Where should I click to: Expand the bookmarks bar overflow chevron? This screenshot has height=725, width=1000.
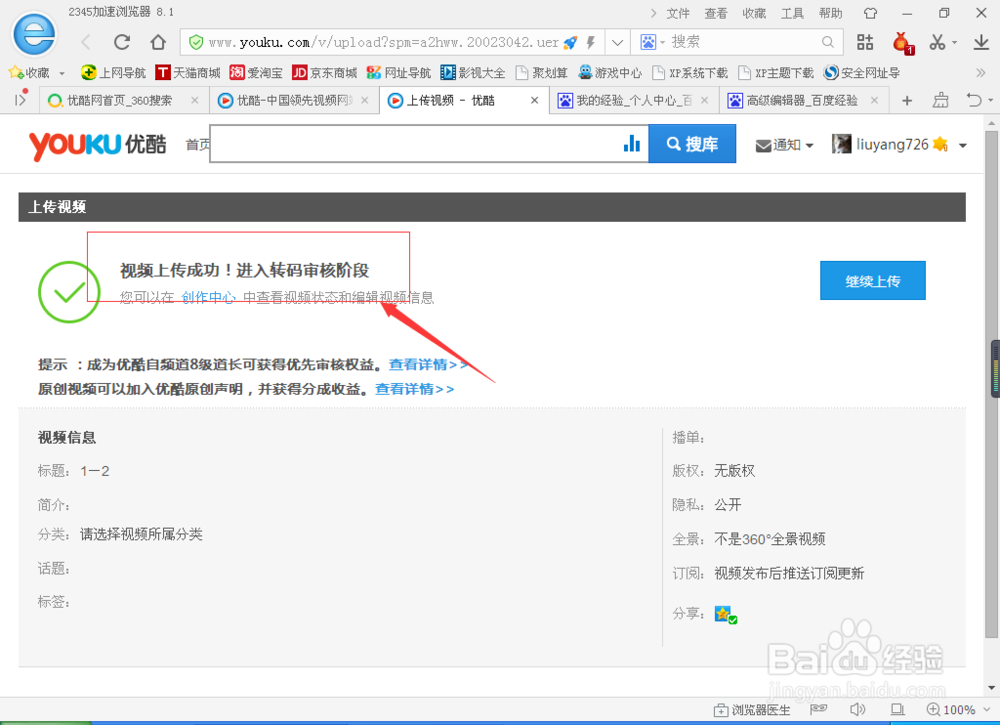(981, 73)
